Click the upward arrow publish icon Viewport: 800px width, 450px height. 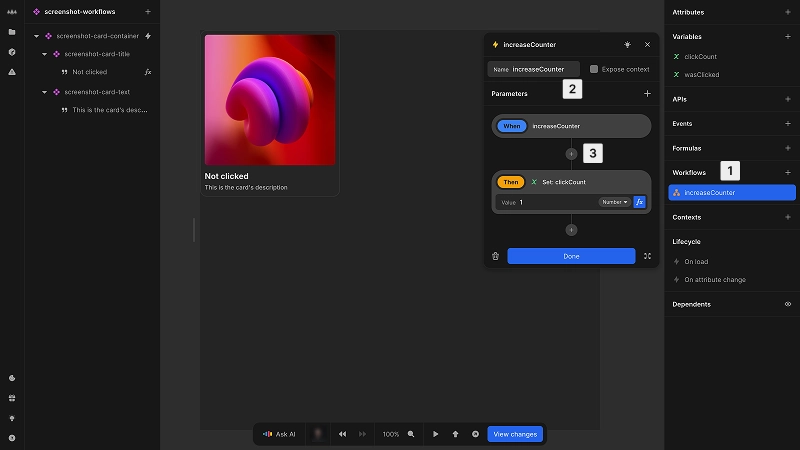pyautogui.click(x=455, y=434)
